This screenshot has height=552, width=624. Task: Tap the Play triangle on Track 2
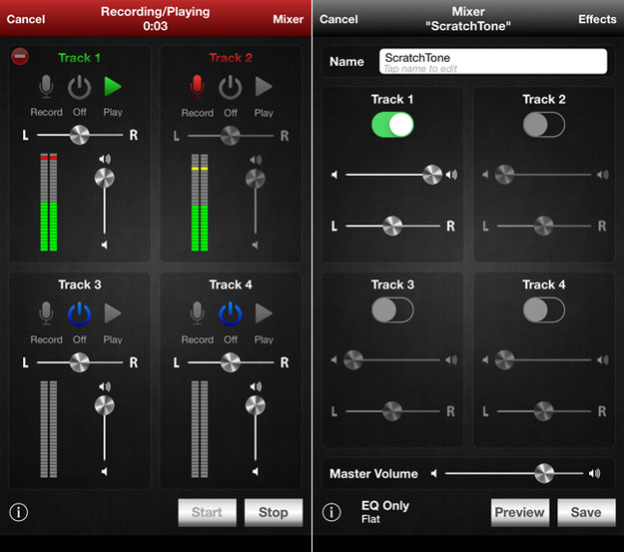(x=263, y=87)
